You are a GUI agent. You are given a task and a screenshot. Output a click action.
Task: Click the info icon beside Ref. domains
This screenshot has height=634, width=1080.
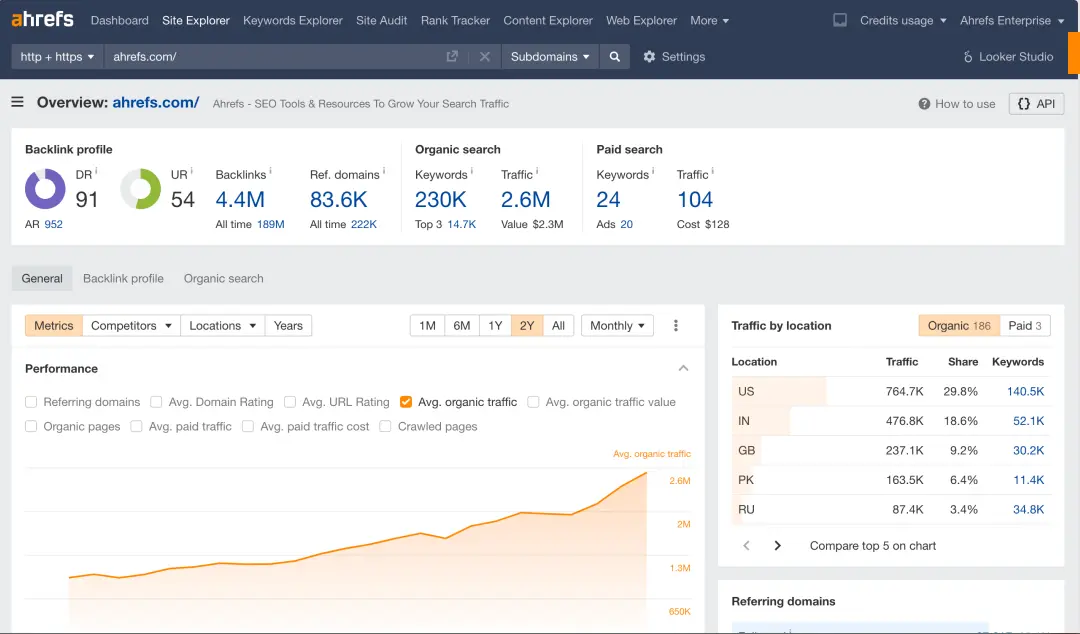(x=384, y=170)
